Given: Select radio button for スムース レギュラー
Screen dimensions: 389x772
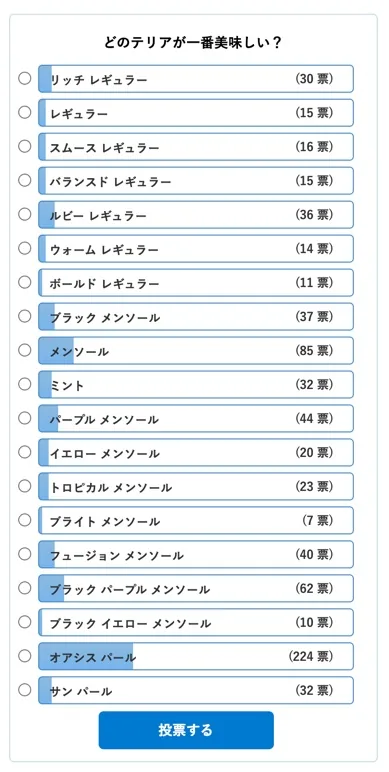Looking at the screenshot, I should point(25,146).
